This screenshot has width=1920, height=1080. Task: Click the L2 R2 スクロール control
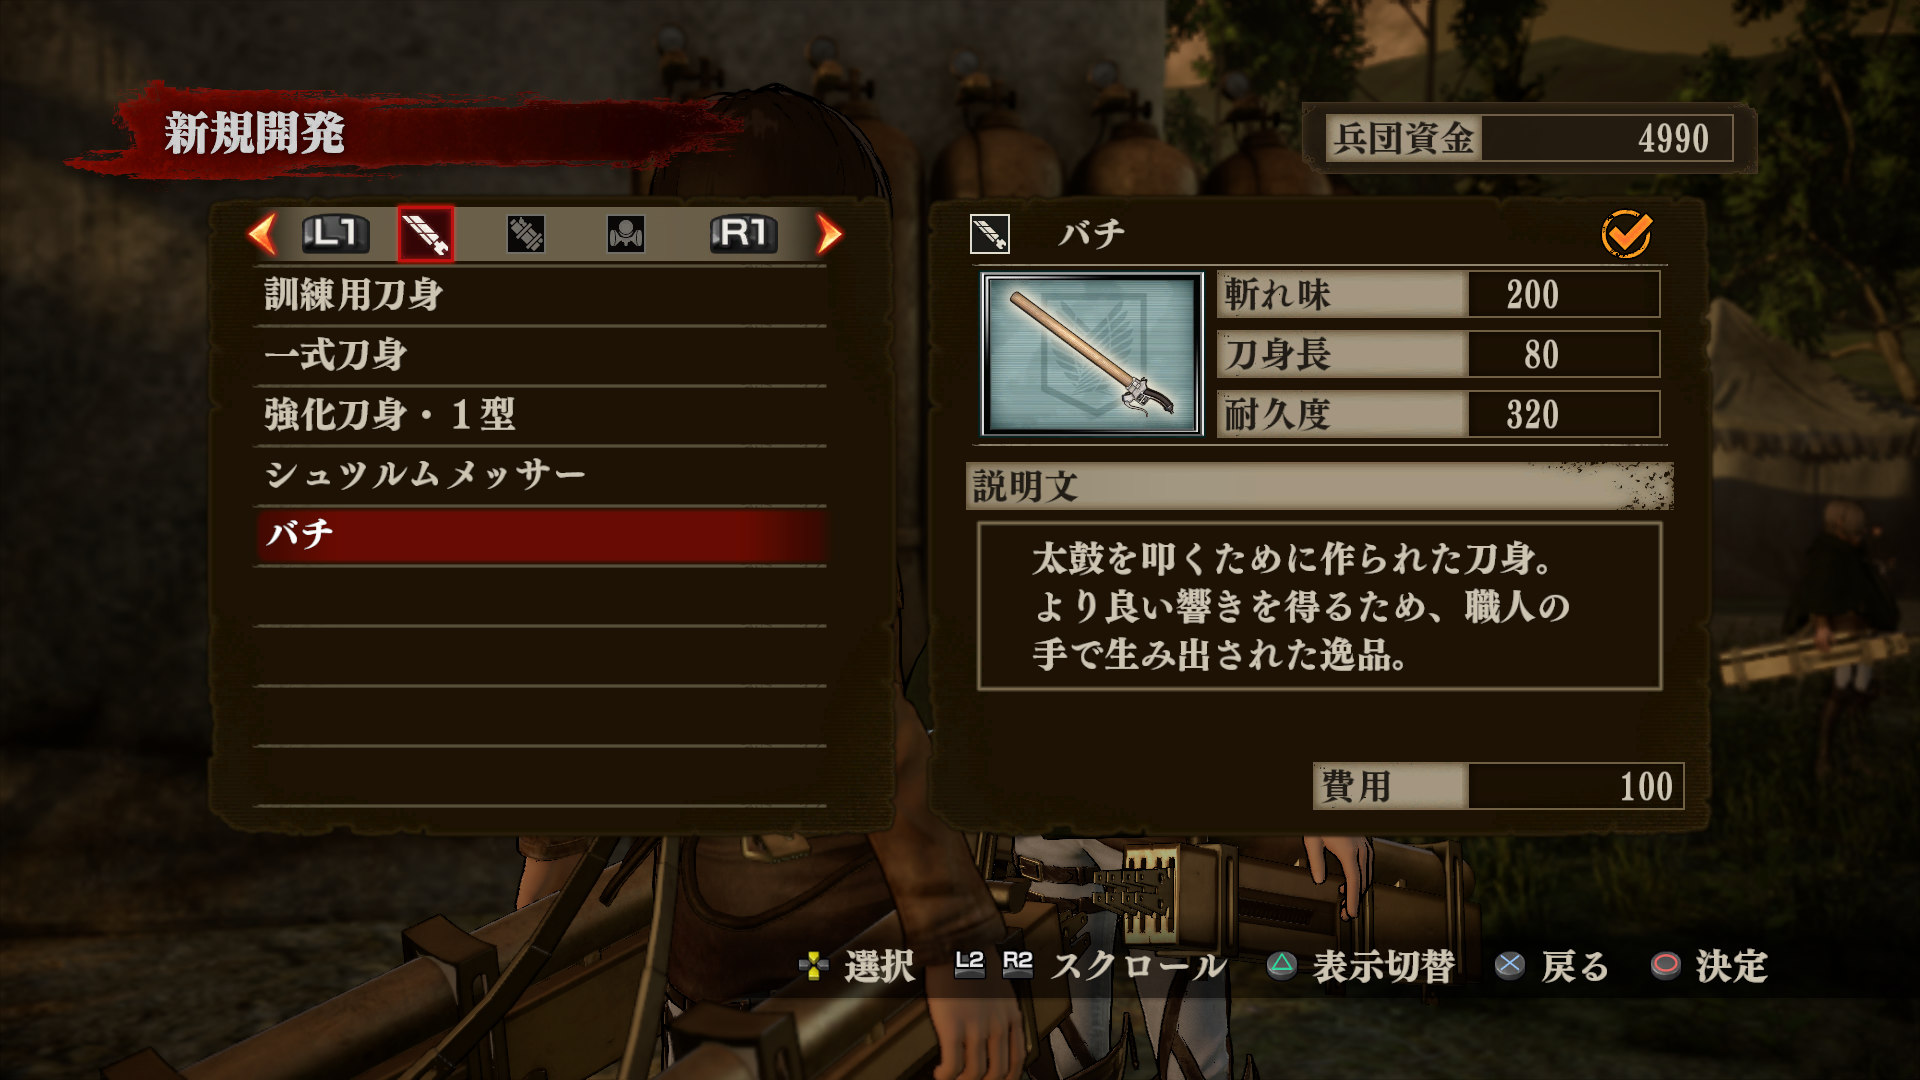click(1090, 965)
